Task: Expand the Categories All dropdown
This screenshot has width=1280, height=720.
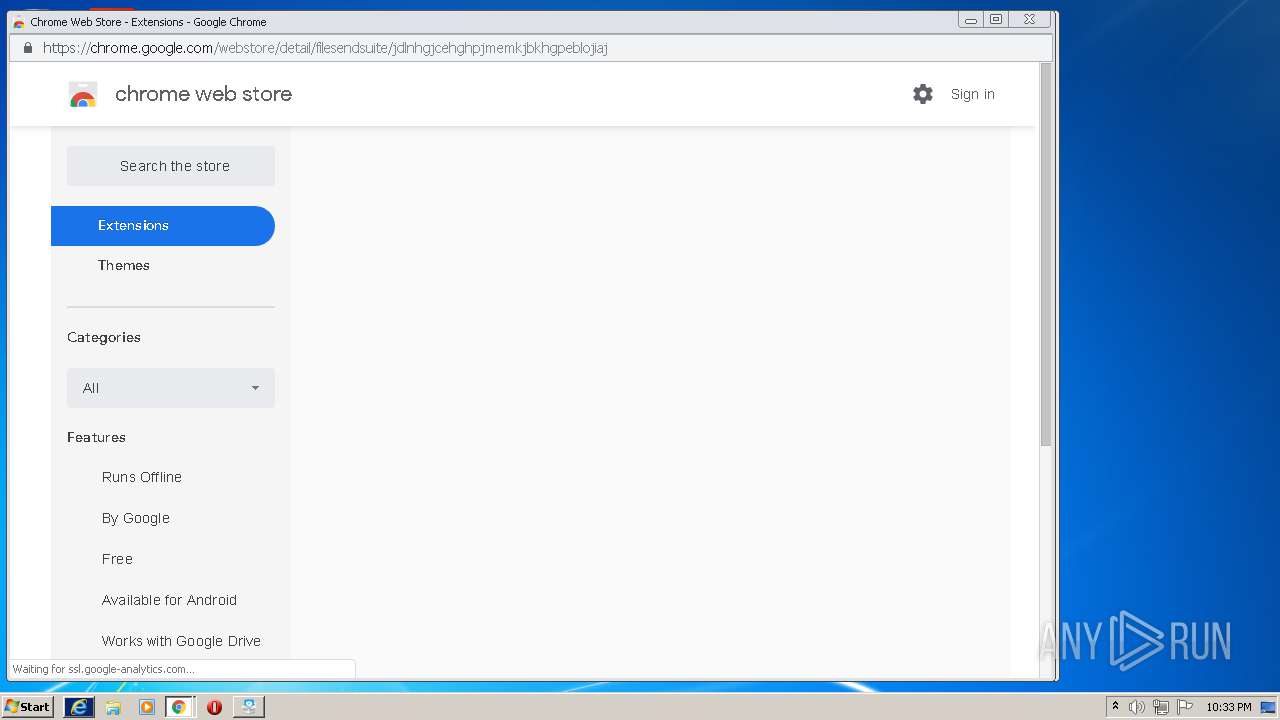Action: click(x=171, y=388)
